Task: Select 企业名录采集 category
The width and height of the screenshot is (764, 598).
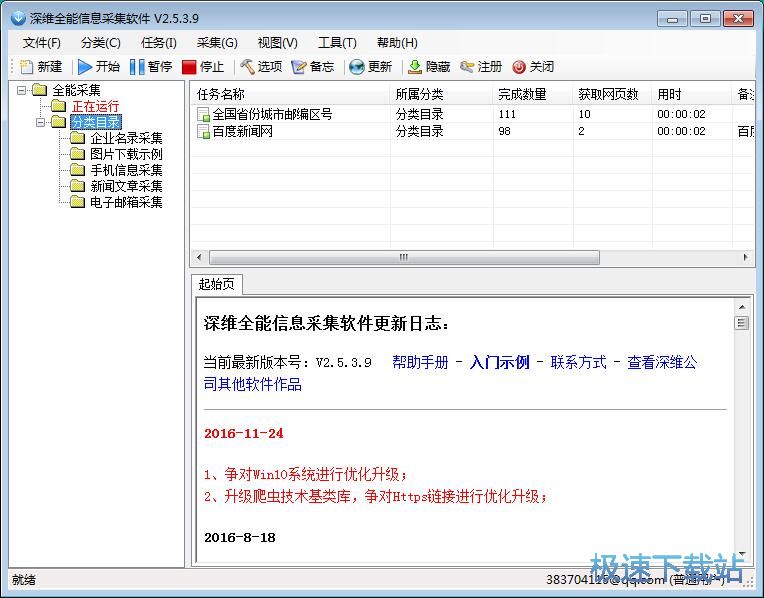Action: pyautogui.click(x=126, y=138)
